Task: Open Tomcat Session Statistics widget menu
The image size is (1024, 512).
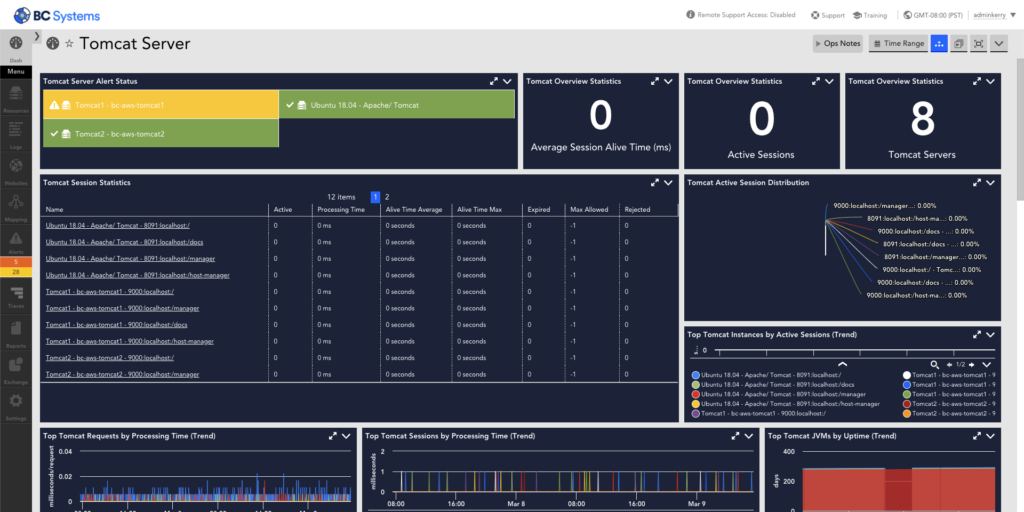Action: (668, 183)
